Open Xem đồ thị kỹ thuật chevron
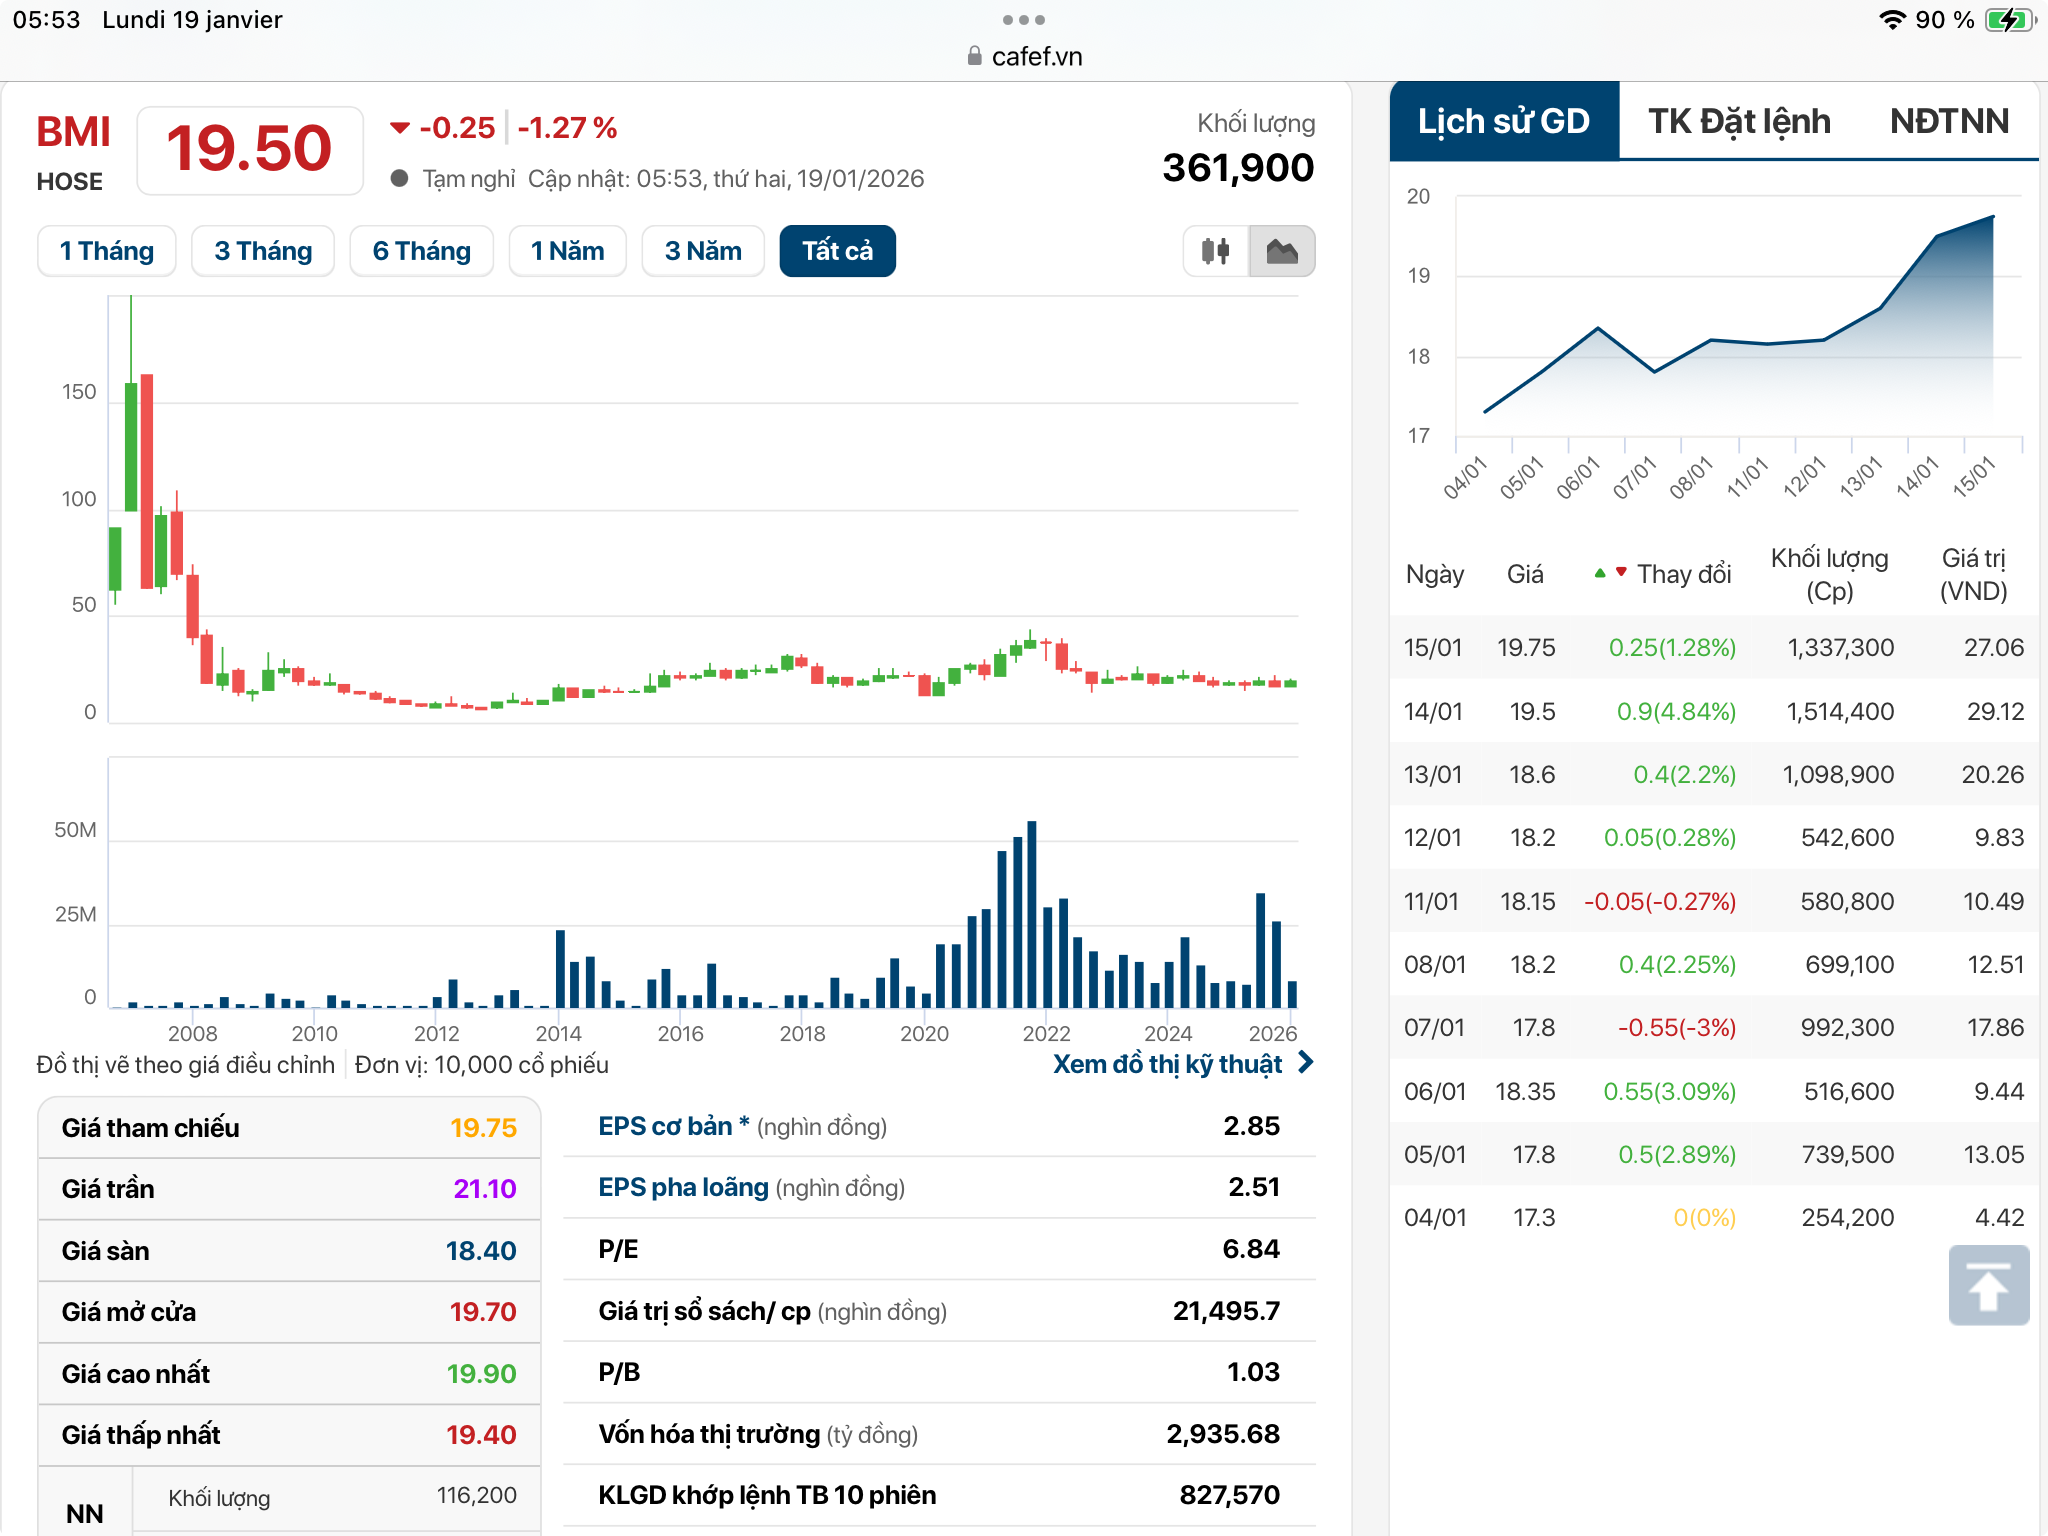This screenshot has height=1536, width=2048. [1306, 1063]
